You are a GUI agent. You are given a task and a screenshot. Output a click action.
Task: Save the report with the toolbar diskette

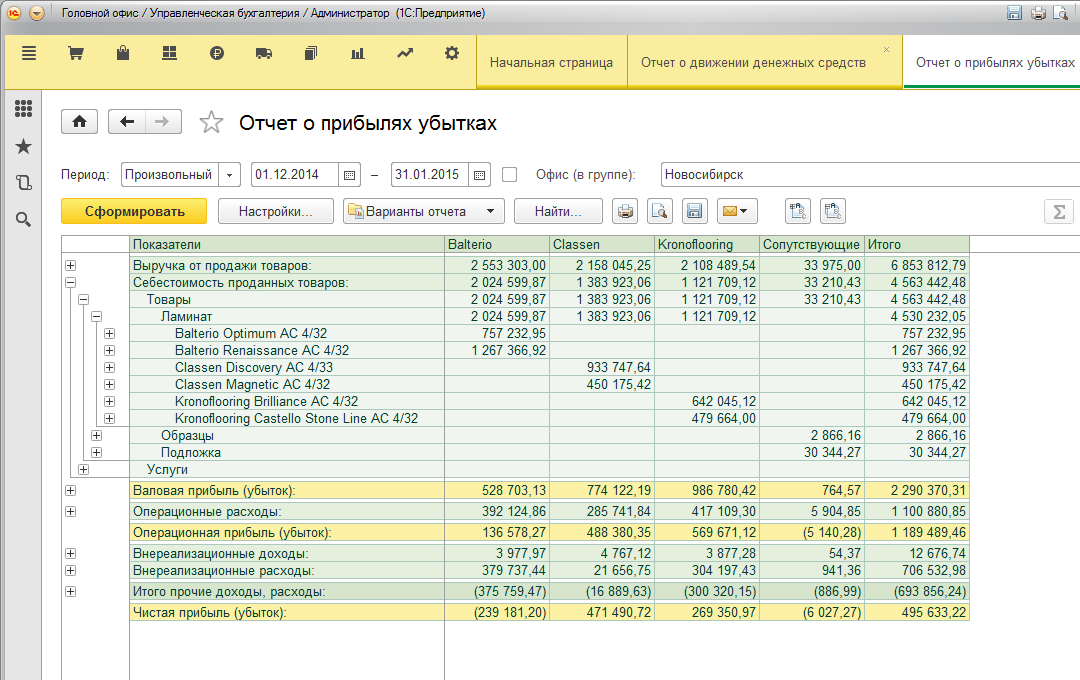695,211
